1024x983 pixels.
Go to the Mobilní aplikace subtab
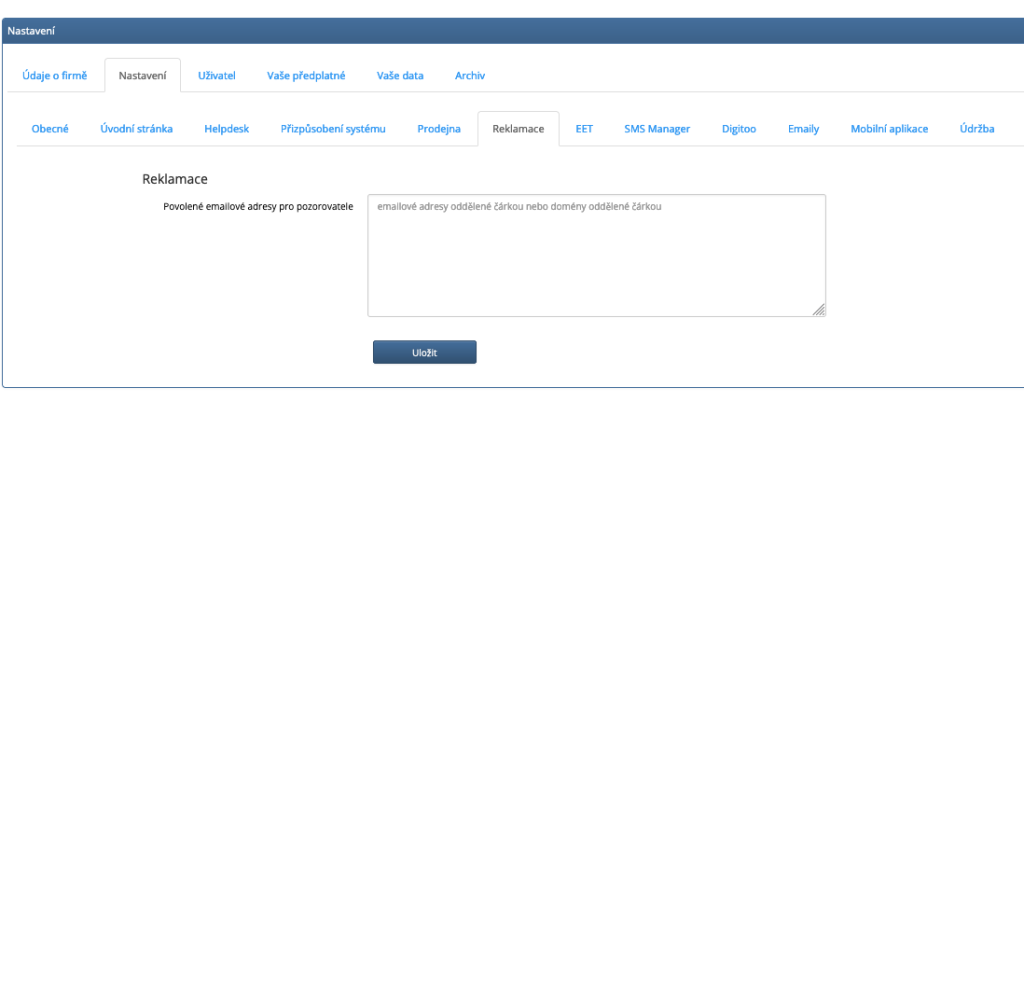coord(889,129)
